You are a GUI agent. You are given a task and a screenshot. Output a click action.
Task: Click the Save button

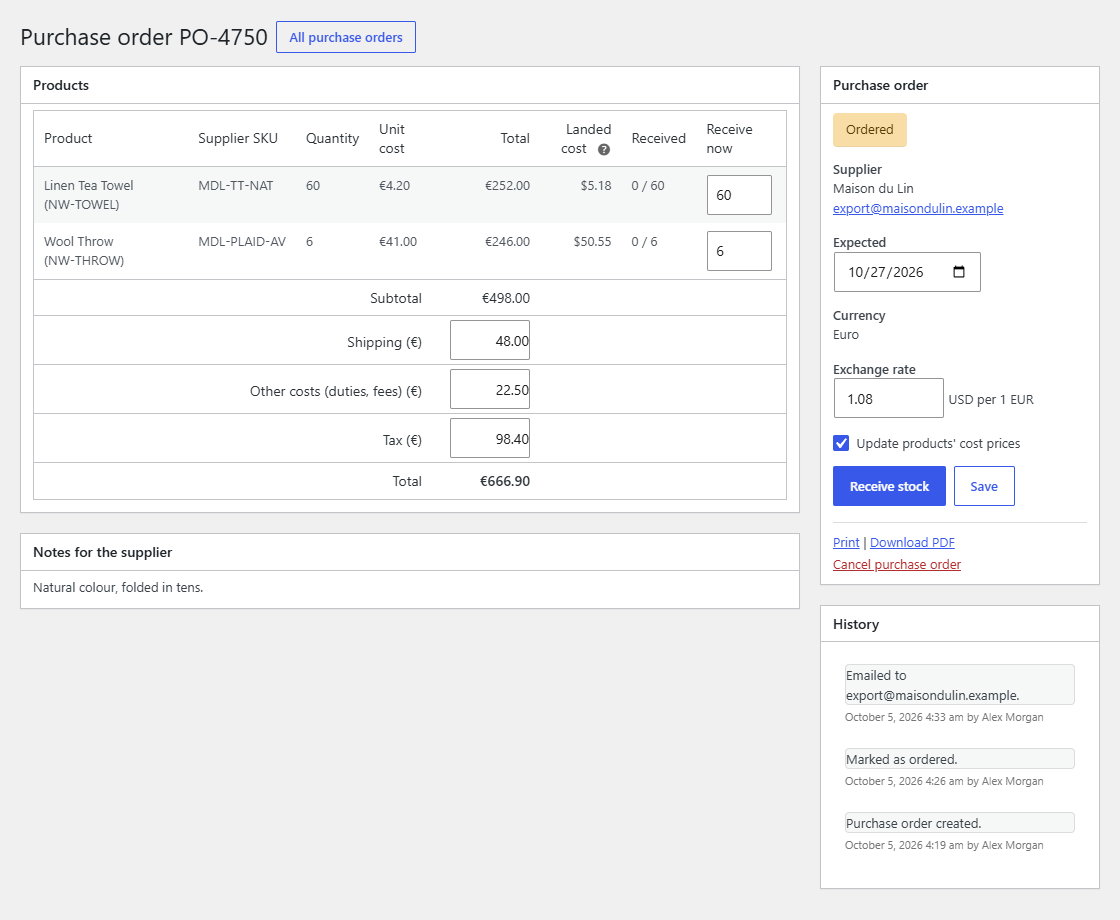pos(984,486)
